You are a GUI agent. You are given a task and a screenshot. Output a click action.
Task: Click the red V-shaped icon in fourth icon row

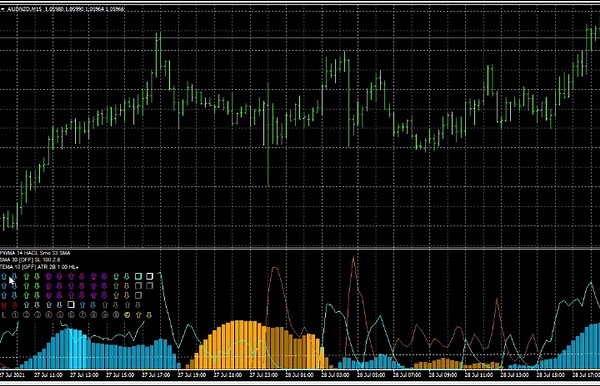coord(4,305)
